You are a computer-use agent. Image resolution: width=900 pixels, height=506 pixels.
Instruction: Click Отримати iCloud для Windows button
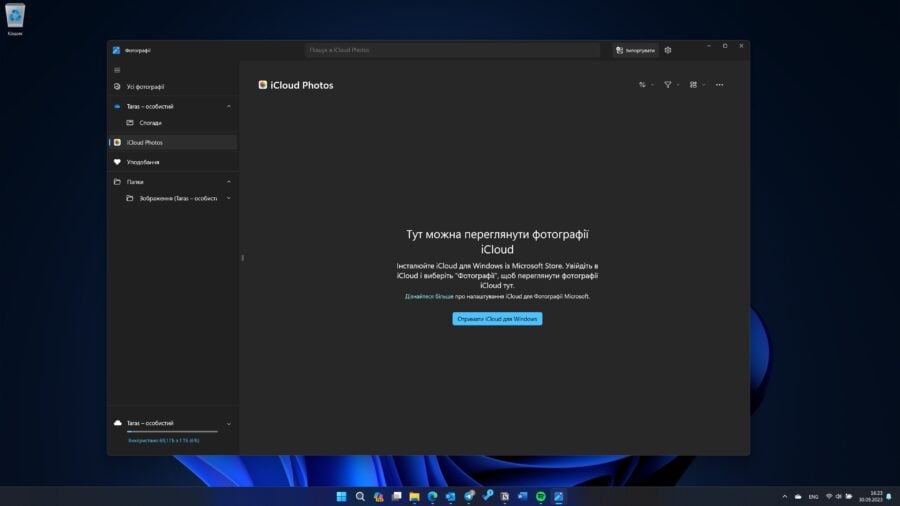[x=497, y=319]
